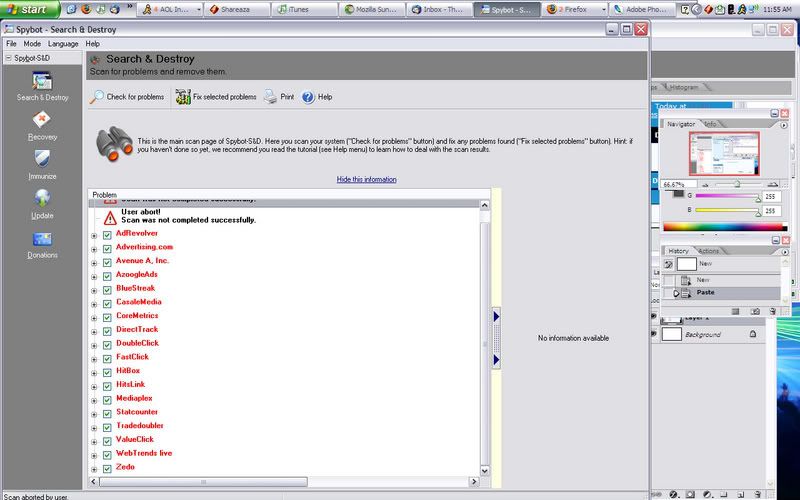Uncheck the AdRevolver checkbox
800x500 pixels.
[x=107, y=235]
